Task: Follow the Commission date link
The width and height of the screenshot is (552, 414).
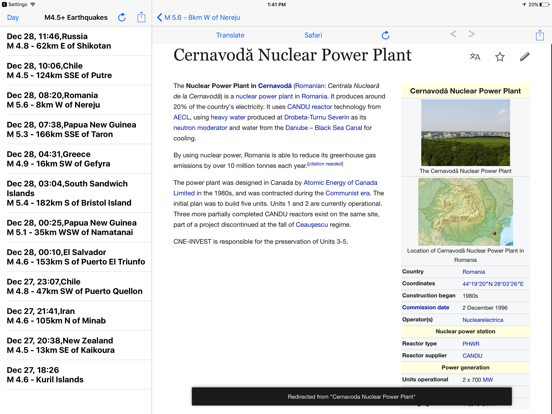Action: coord(426,307)
